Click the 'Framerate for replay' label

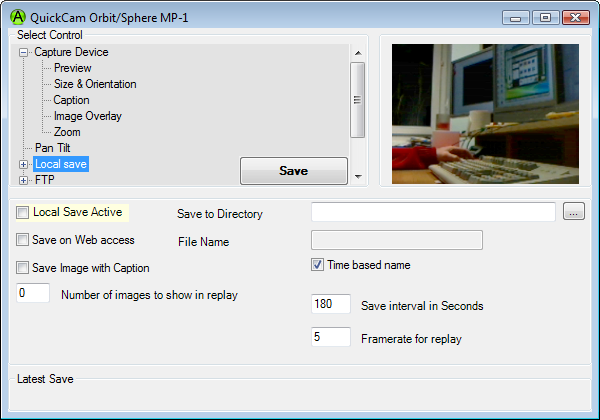[x=411, y=339]
